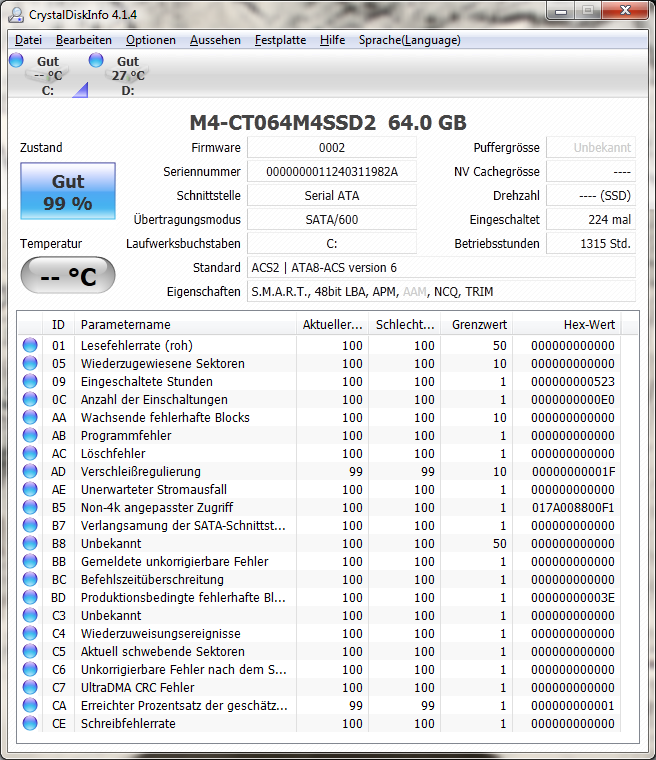Click the NV Cachegrösse field
Screen dimensions: 656x760
[x=591, y=172]
